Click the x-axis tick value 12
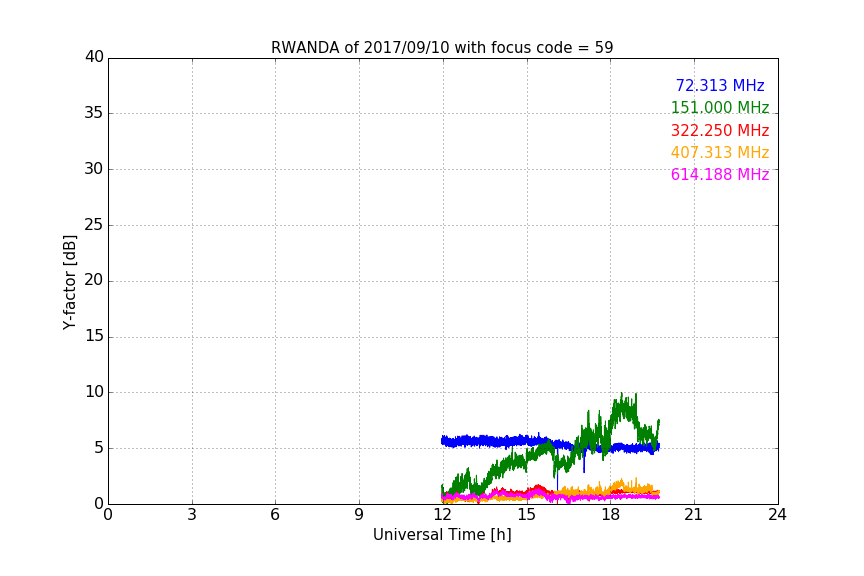Image resolution: width=864 pixels, height=576 pixels. tap(442, 515)
